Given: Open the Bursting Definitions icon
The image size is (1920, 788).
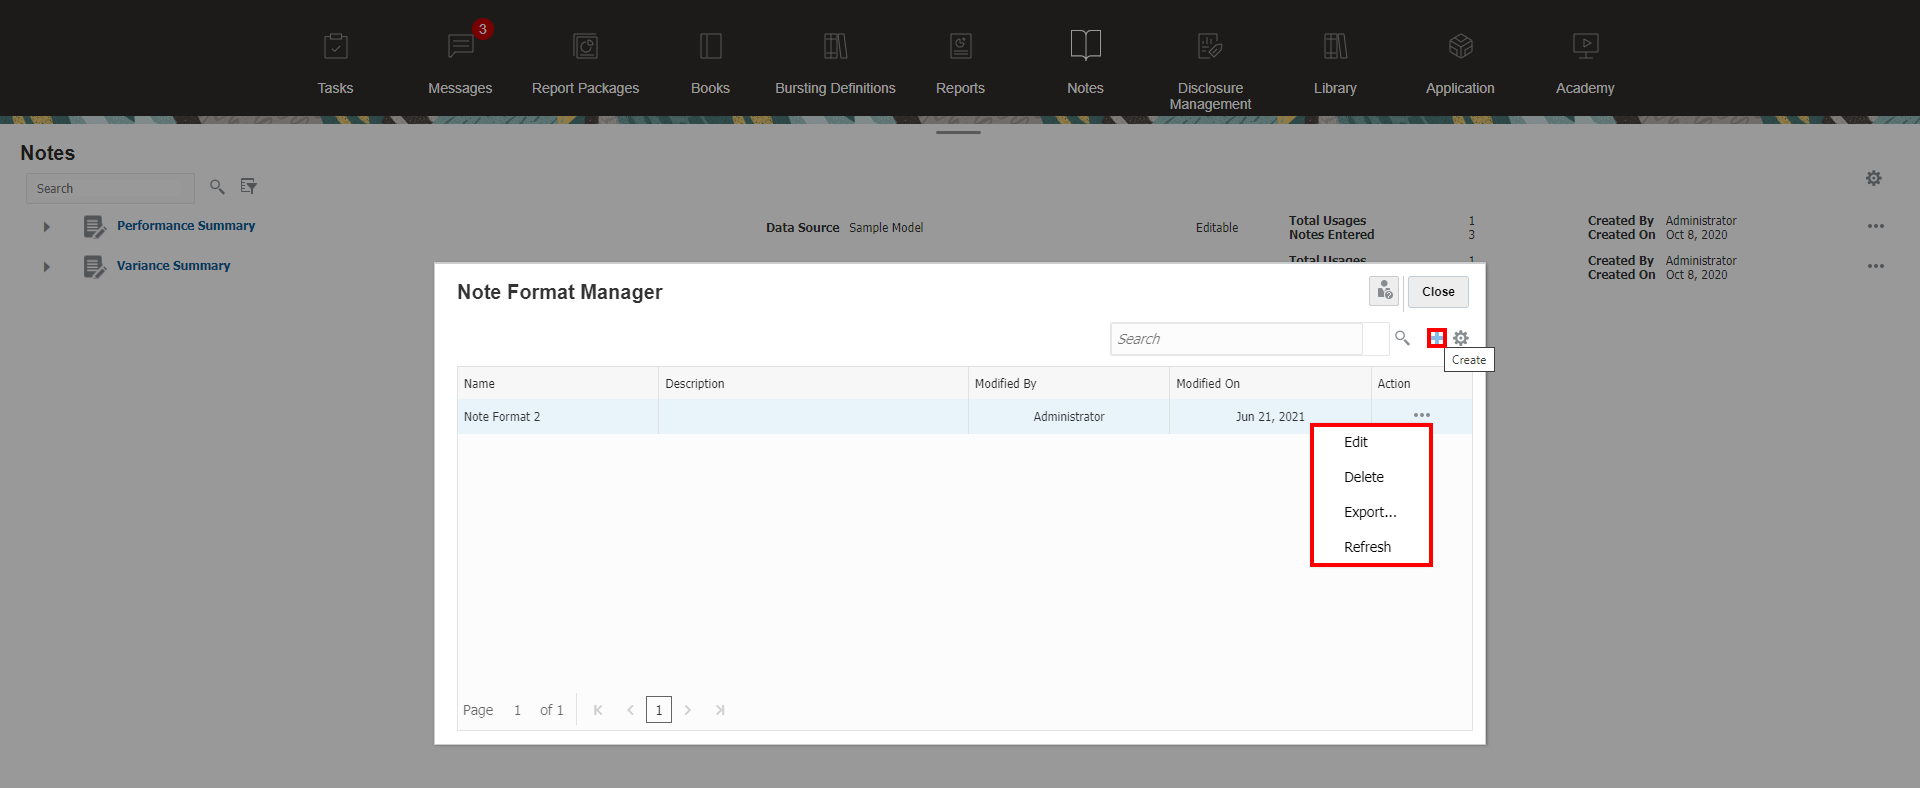Looking at the screenshot, I should tap(836, 46).
